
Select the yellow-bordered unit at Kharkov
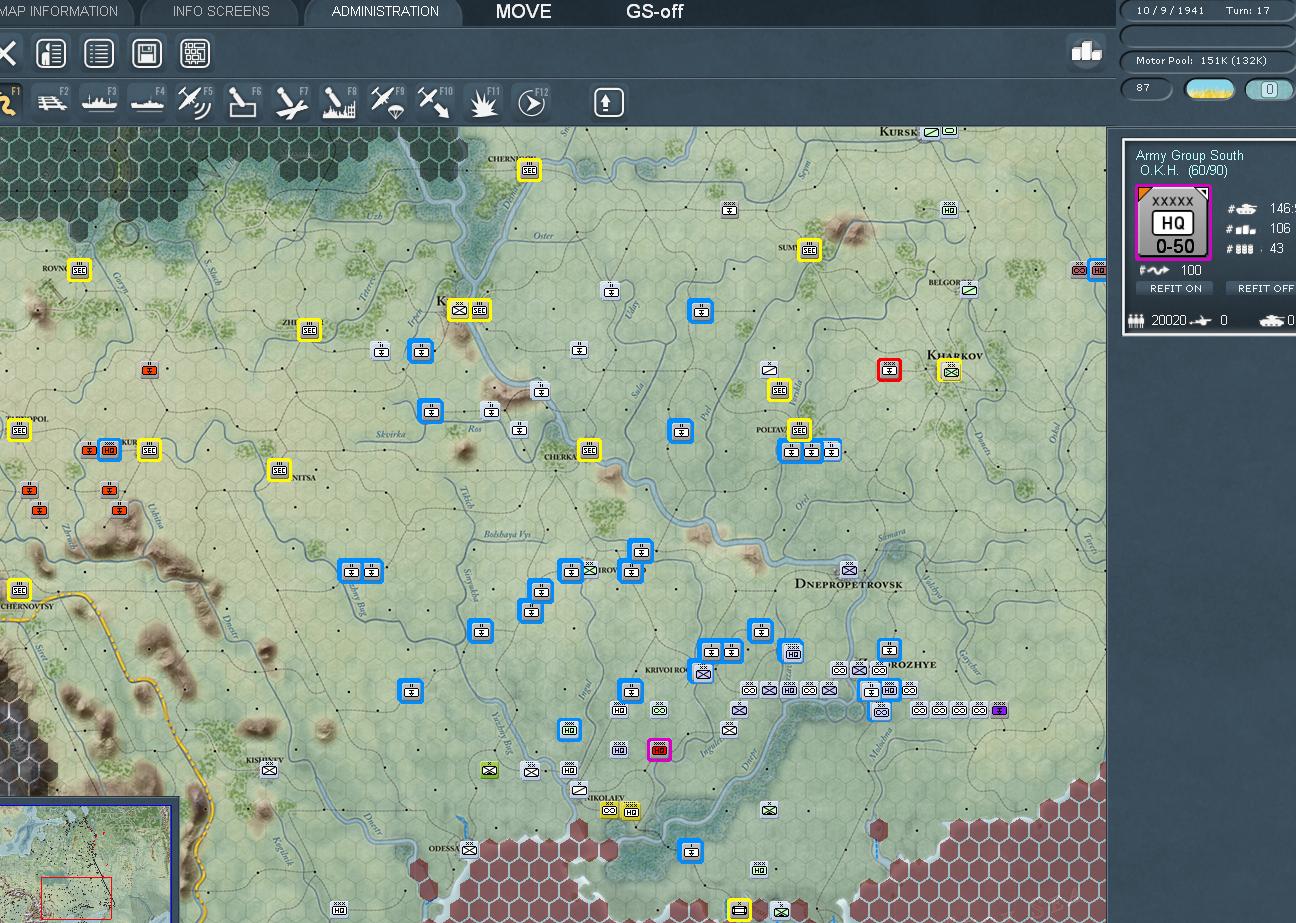[950, 371]
